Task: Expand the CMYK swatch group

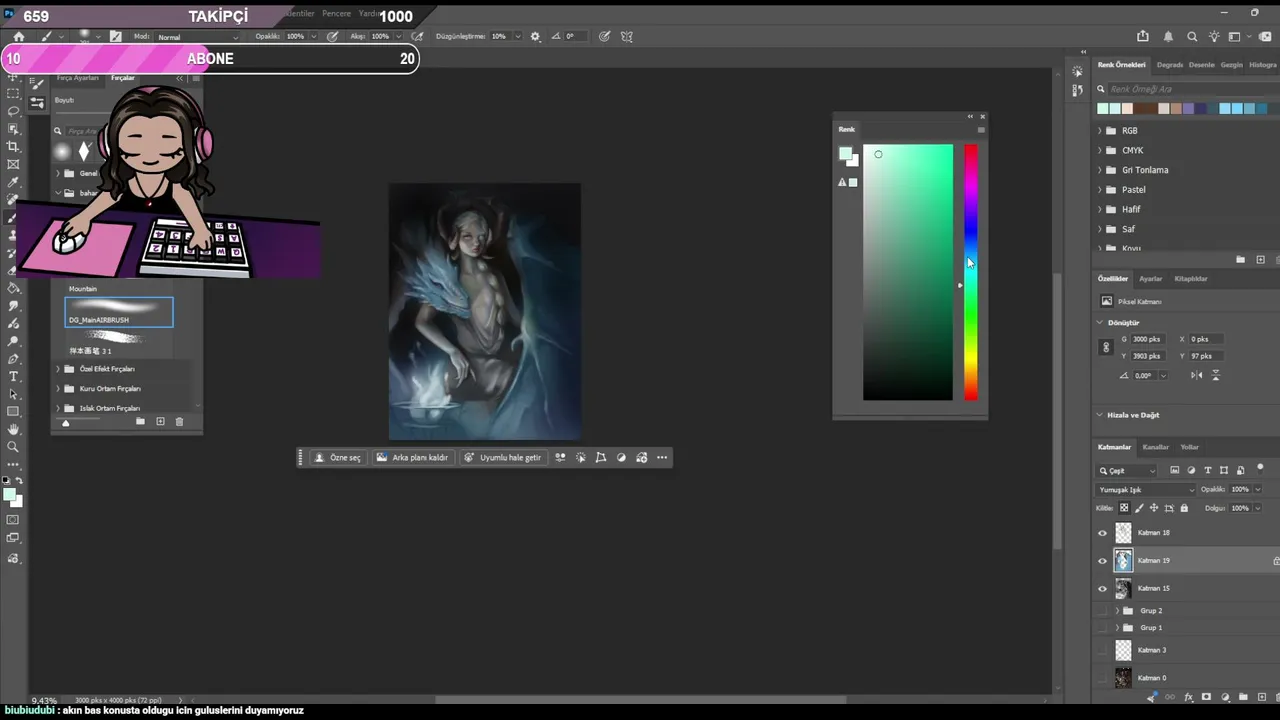Action: pyautogui.click(x=1100, y=151)
